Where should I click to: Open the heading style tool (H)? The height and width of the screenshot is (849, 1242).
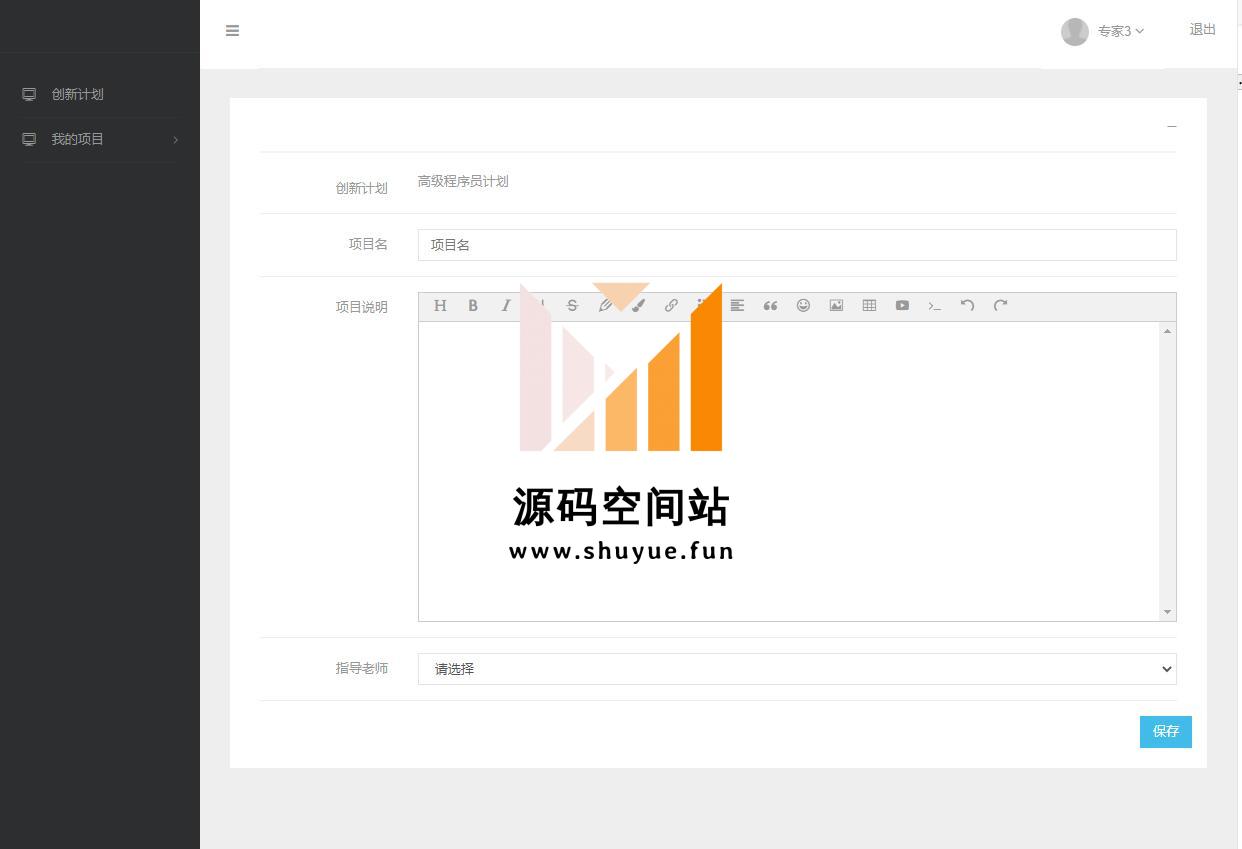click(x=440, y=306)
